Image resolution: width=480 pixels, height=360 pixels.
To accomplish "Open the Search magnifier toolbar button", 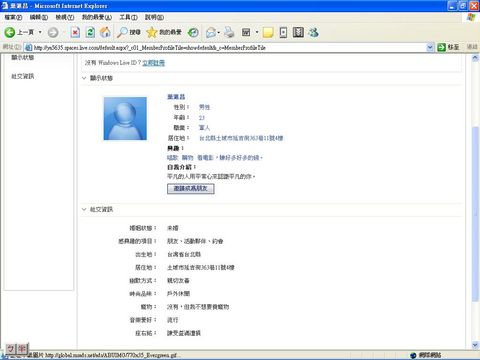I will (129, 32).
